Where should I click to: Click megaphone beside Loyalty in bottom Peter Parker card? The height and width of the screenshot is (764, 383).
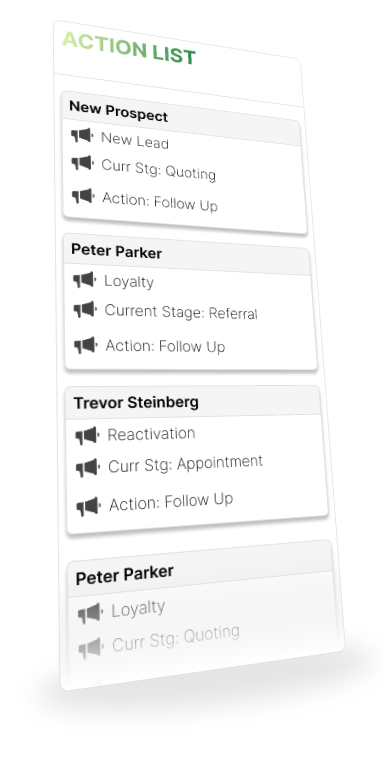click(91, 613)
